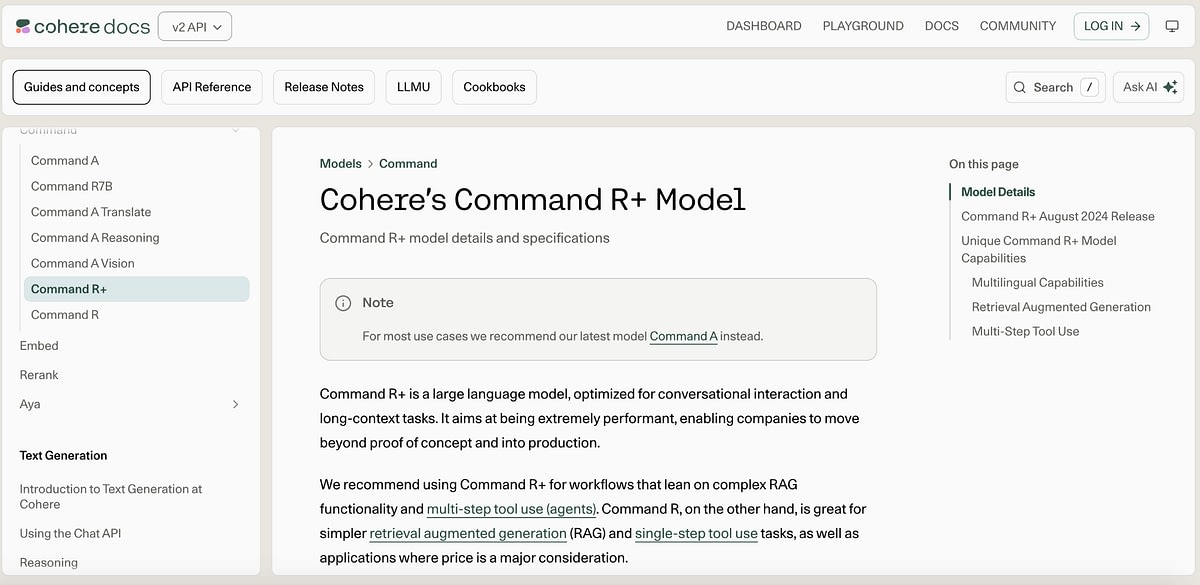Jump to Multilingual Capabilities section
1200x585 pixels.
point(1037,283)
